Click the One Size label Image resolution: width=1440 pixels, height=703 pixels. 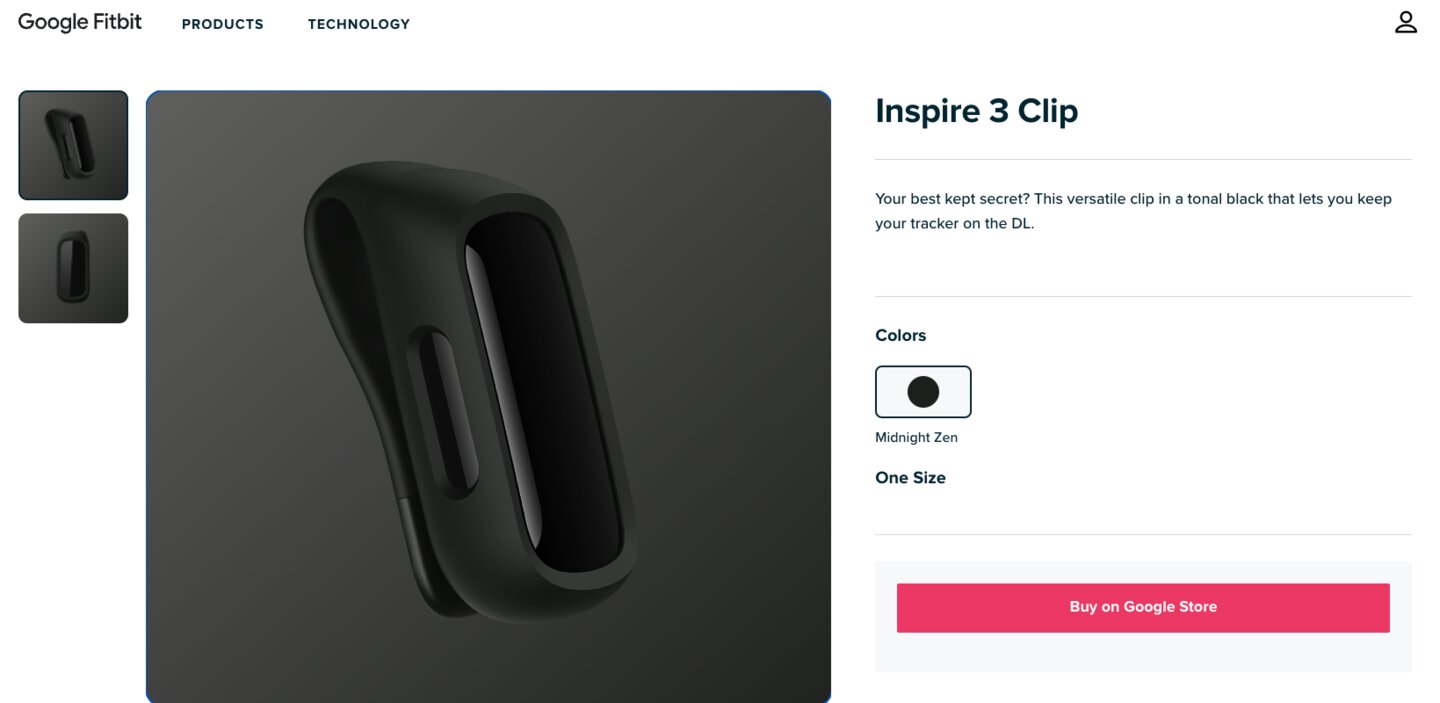click(x=910, y=478)
